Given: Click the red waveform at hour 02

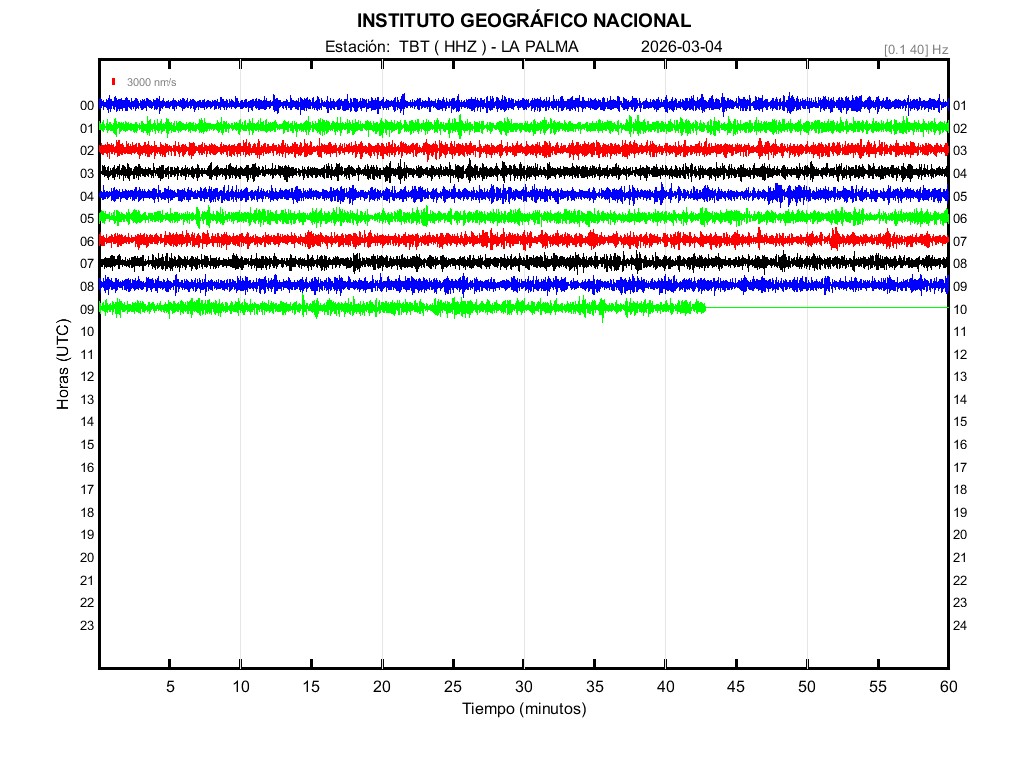Looking at the screenshot, I should pos(523,149).
